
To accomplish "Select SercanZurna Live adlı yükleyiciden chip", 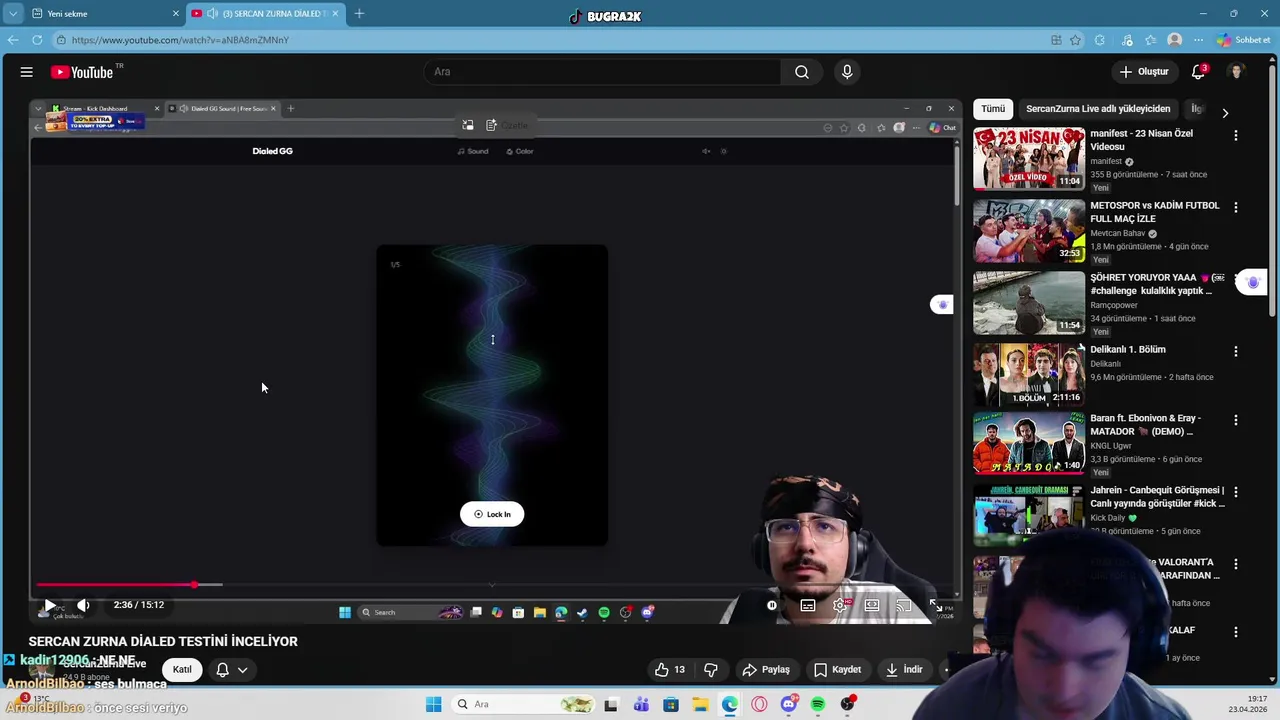I will point(1098,109).
